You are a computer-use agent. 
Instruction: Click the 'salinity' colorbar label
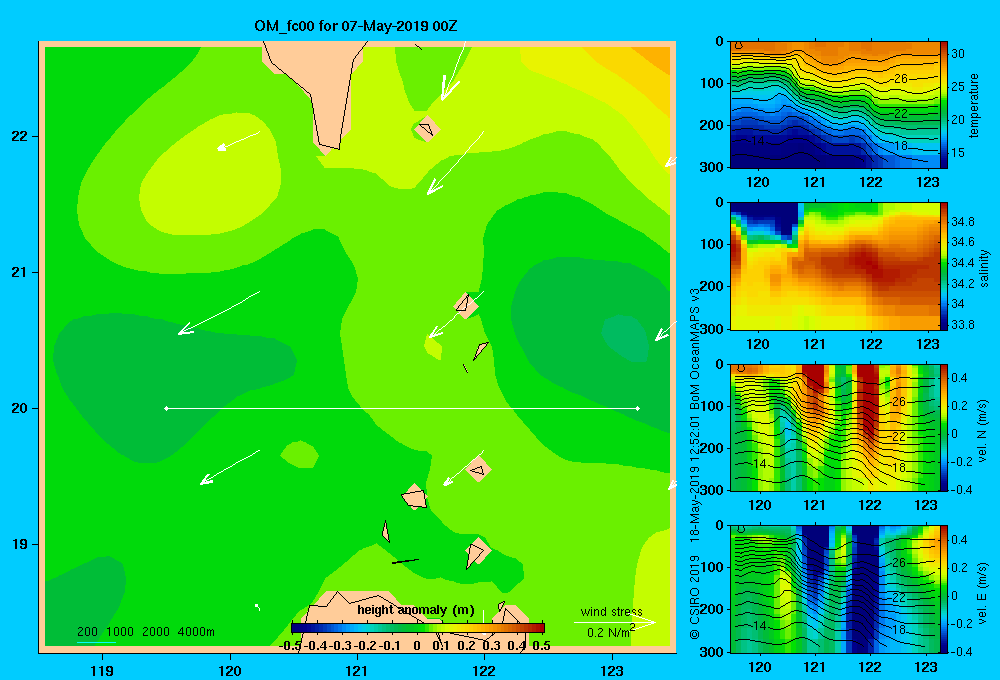pyautogui.click(x=985, y=268)
